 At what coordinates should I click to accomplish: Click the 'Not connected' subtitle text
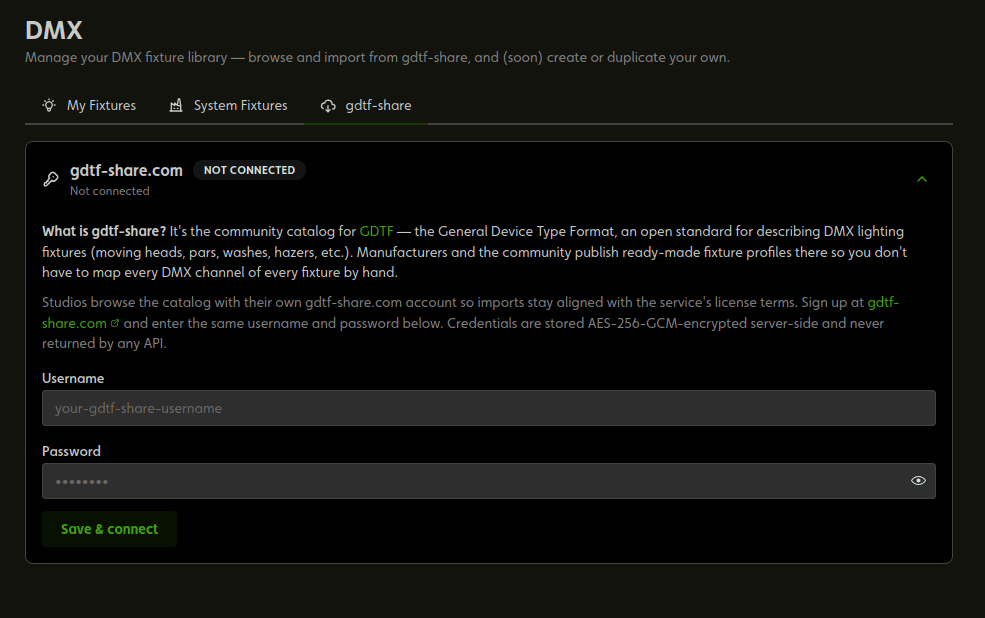tap(110, 191)
